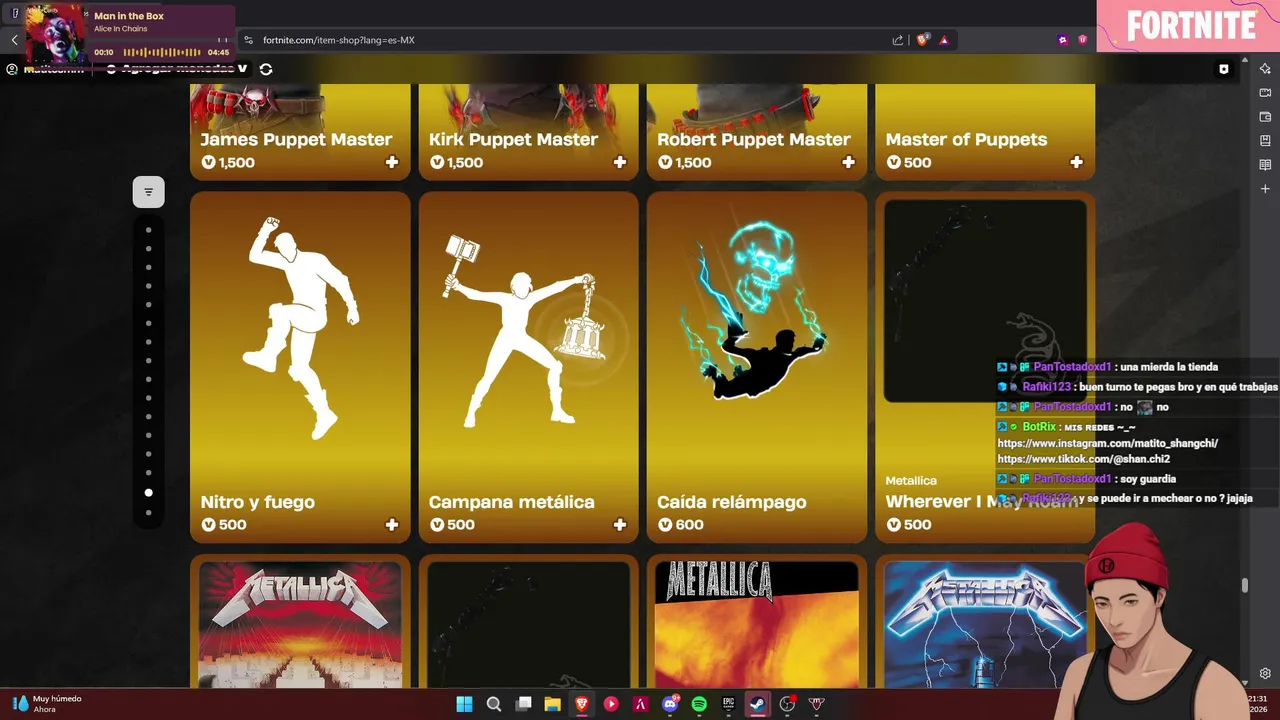Open the Windows Start menu
Screen dimensions: 1280x720
coord(464,704)
